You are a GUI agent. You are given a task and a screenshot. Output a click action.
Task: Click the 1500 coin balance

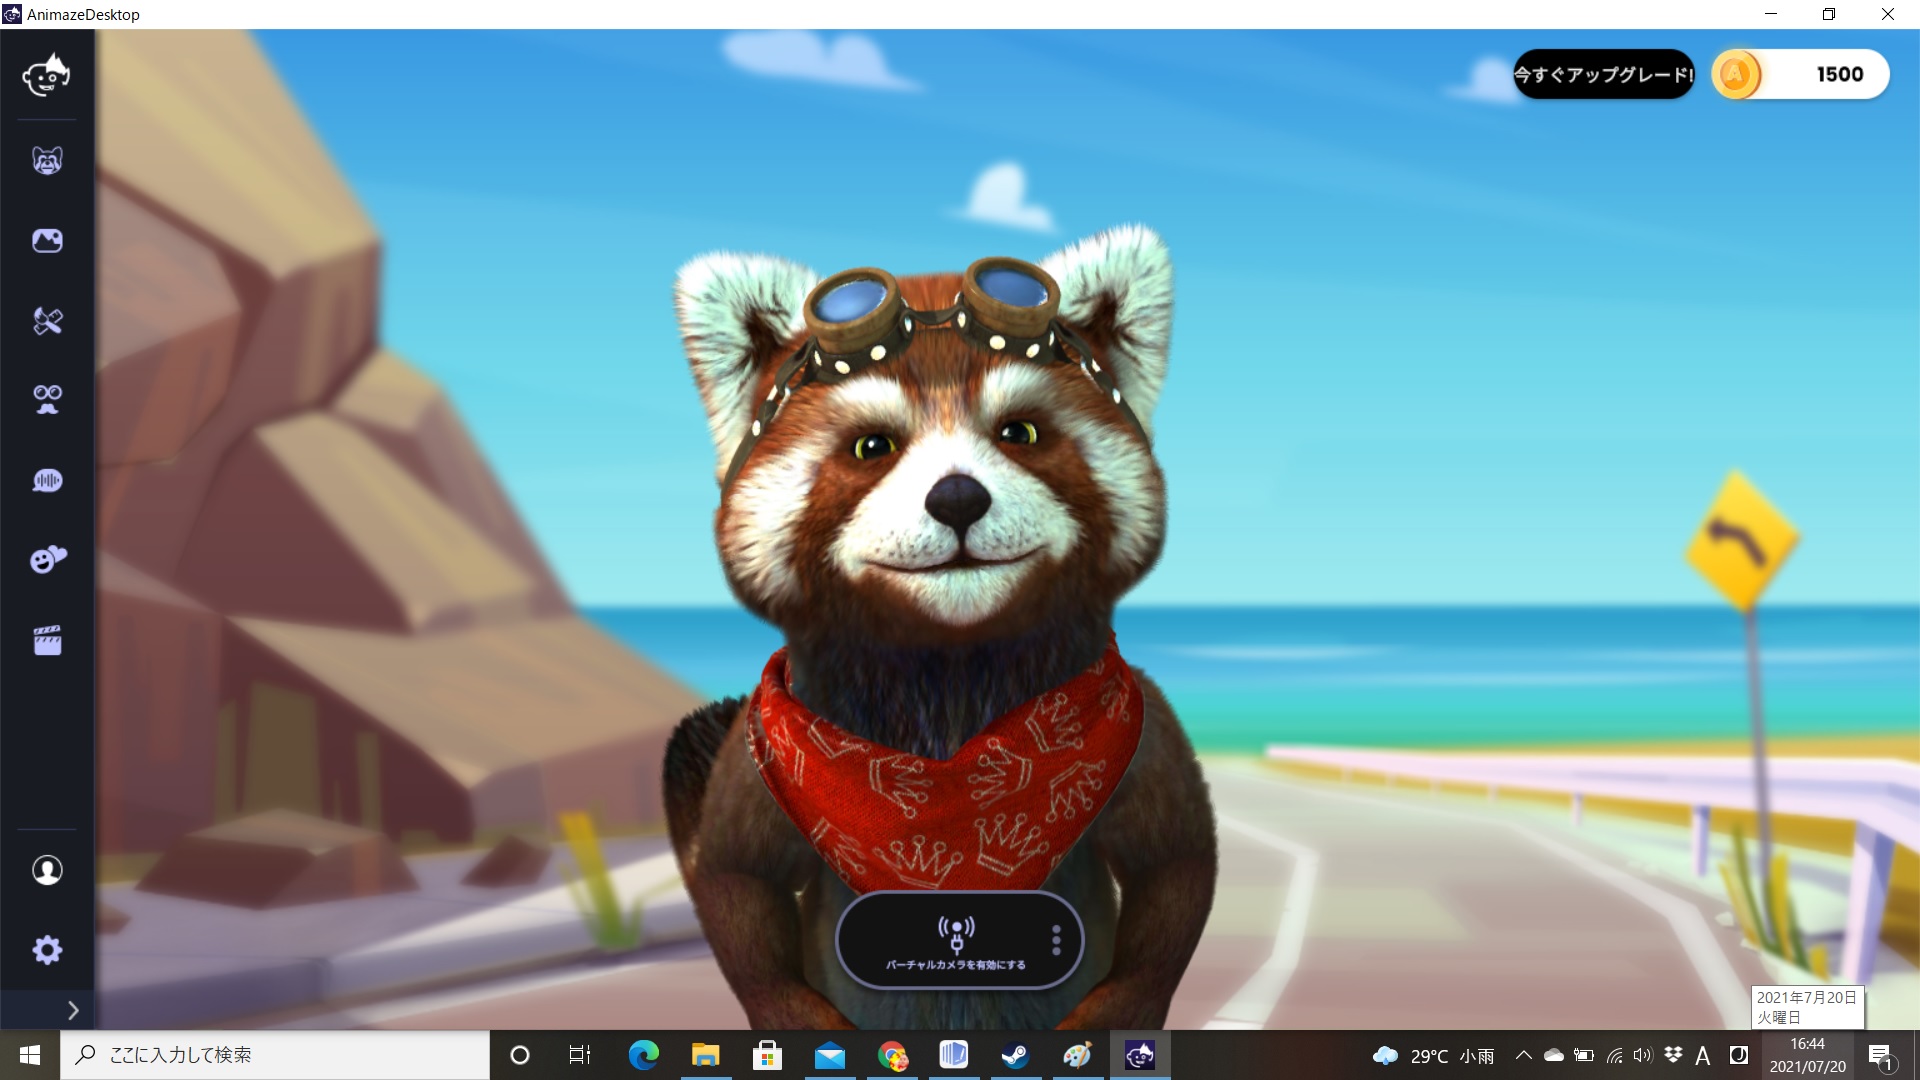coord(1839,74)
